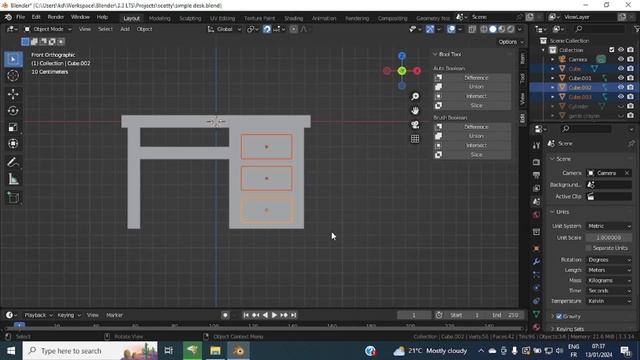Toggle the snapping magnet icon
The image size is (640, 360).
click(x=267, y=29)
